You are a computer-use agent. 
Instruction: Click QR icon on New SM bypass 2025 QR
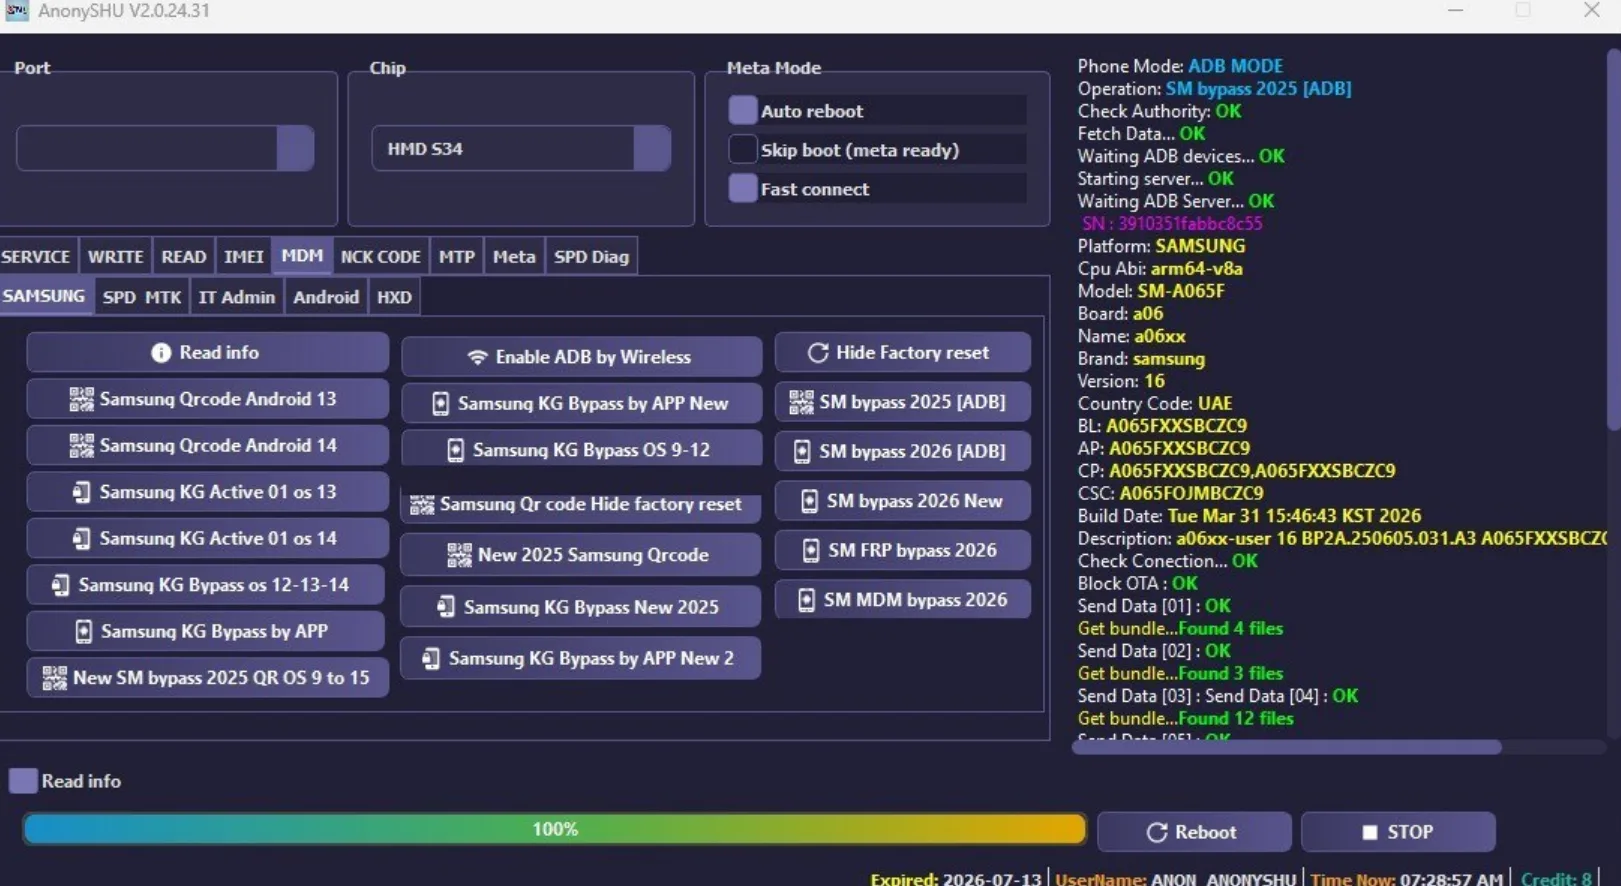[x=54, y=678]
